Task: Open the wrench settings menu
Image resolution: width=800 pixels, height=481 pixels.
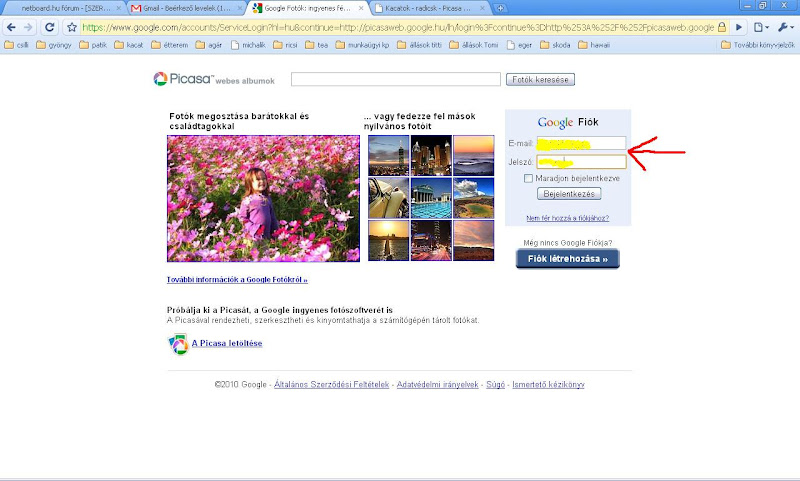Action: click(785, 27)
